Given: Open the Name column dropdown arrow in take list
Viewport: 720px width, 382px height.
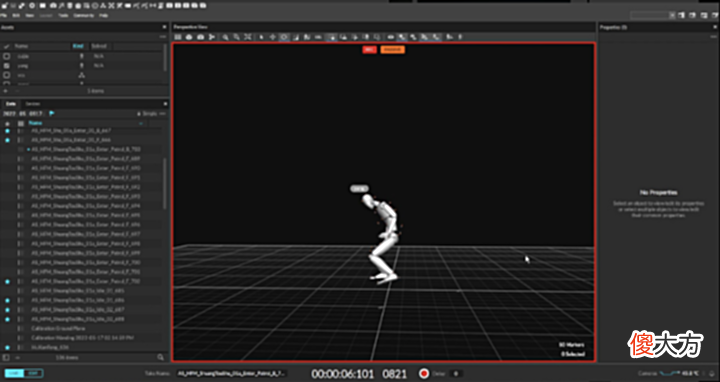Looking at the screenshot, I should [141, 124].
